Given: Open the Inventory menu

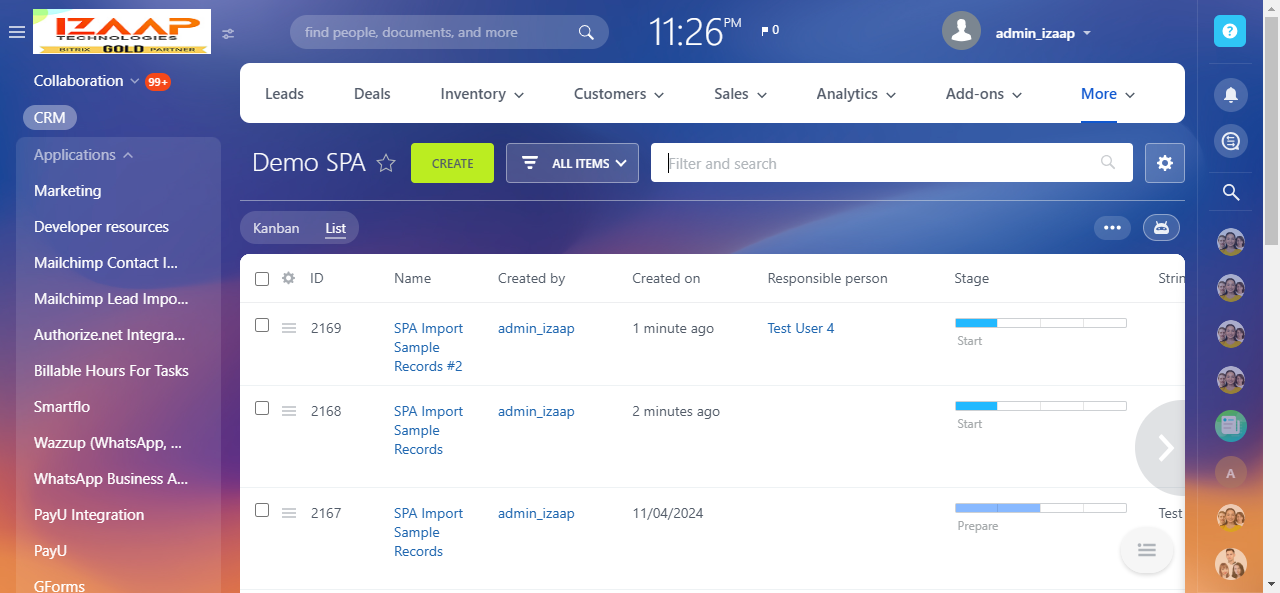Looking at the screenshot, I should (x=482, y=94).
